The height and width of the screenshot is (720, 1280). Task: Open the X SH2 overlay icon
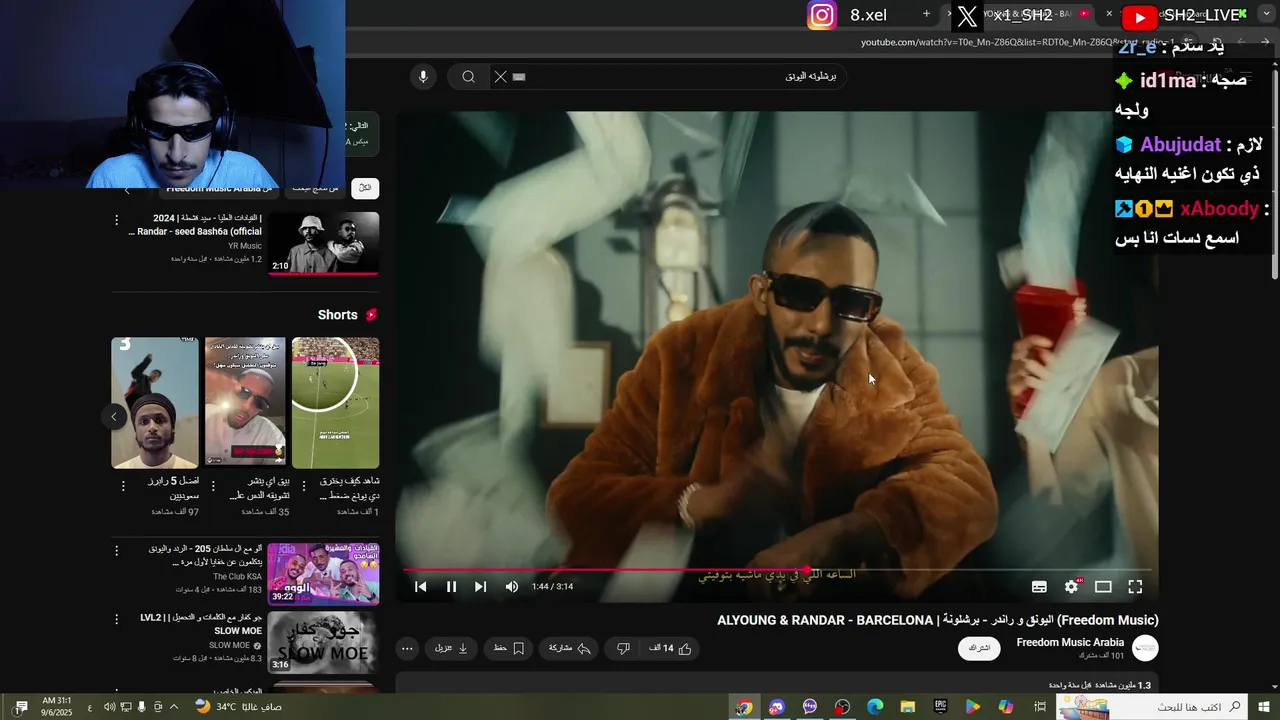[967, 16]
